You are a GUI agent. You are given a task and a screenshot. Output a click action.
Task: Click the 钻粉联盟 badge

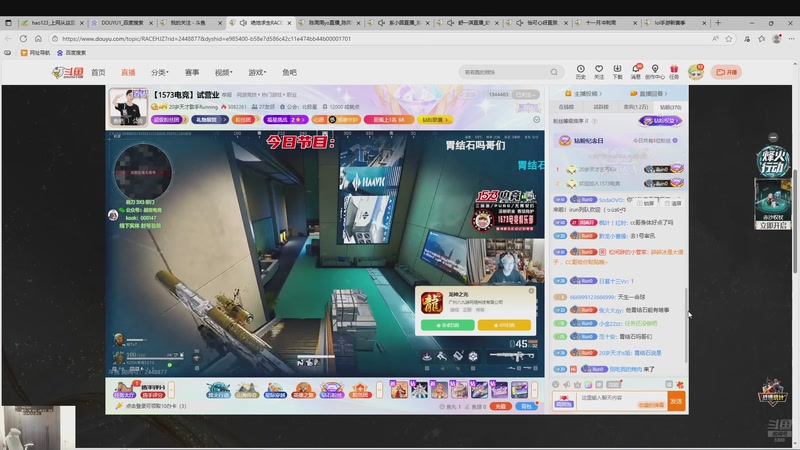tap(435, 119)
